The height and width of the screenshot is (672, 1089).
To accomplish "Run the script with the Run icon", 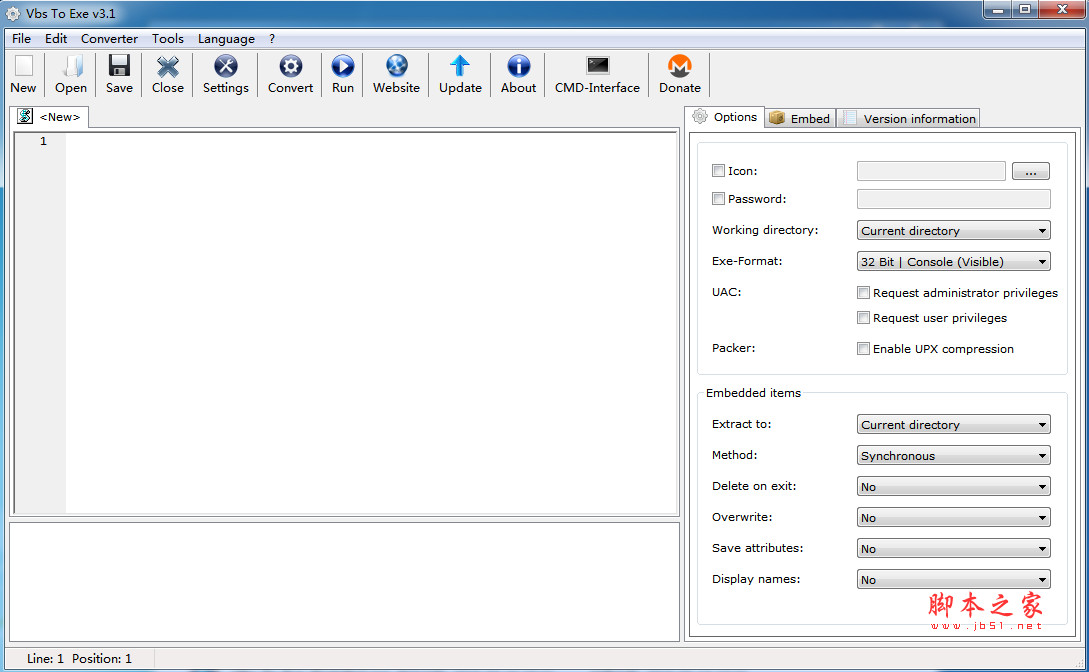I will click(343, 67).
